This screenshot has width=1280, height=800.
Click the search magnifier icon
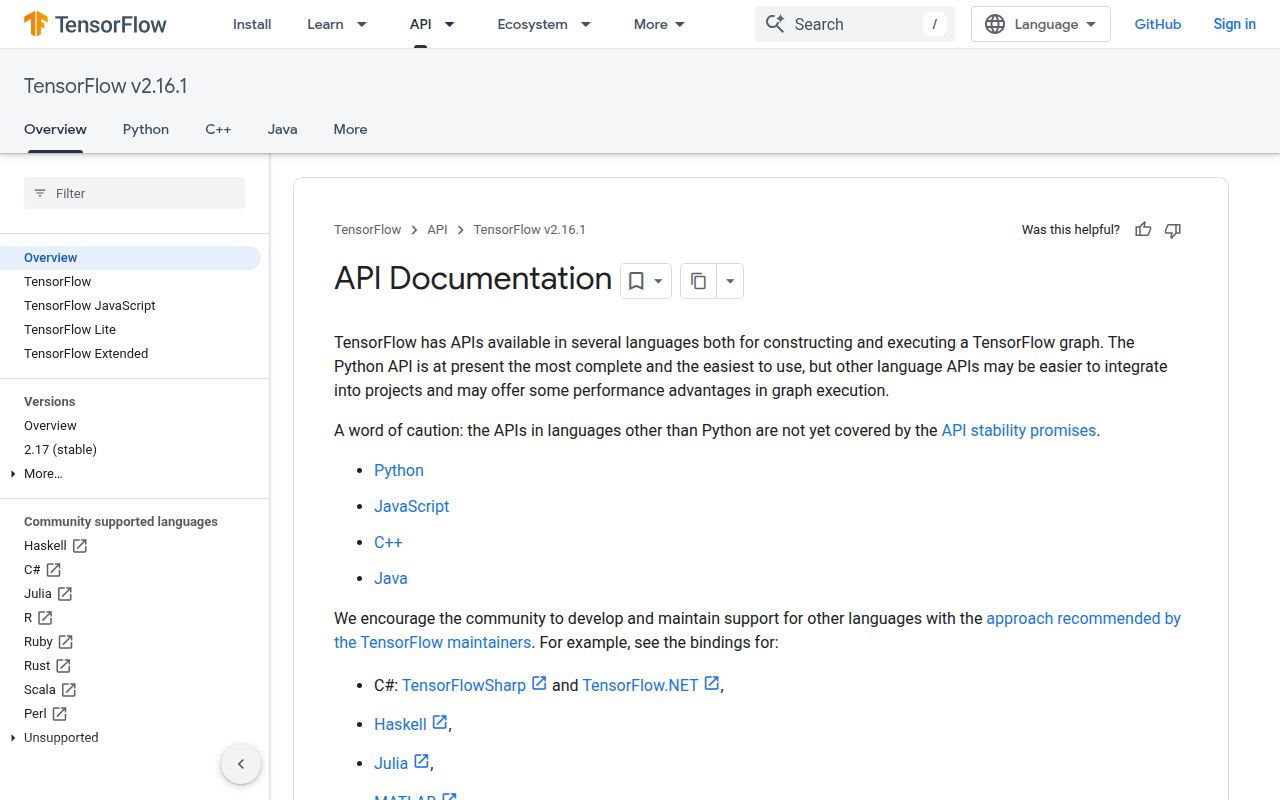[775, 24]
